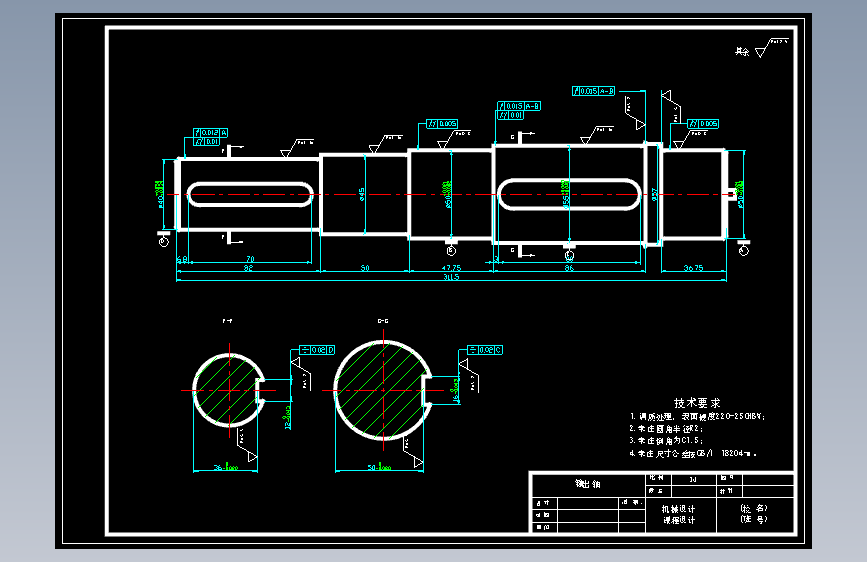867x562 pixels.
Task: Click the hatched G-G cross-section circle
Action: [383, 391]
